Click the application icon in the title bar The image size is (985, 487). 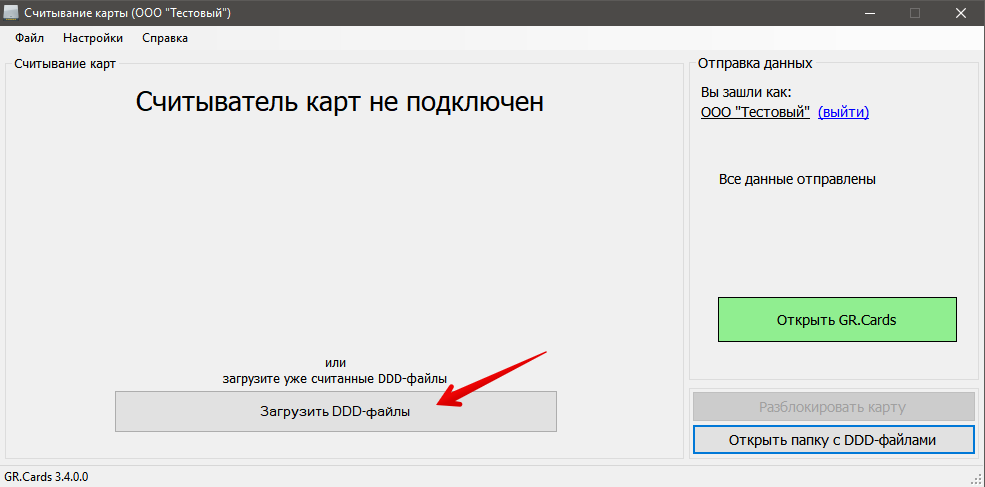click(x=12, y=12)
